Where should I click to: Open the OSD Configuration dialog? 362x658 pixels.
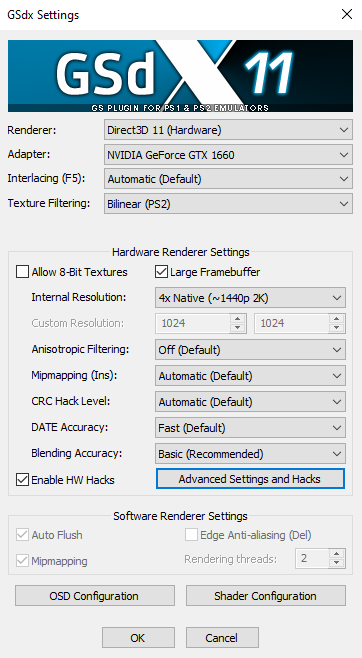[x=95, y=596]
